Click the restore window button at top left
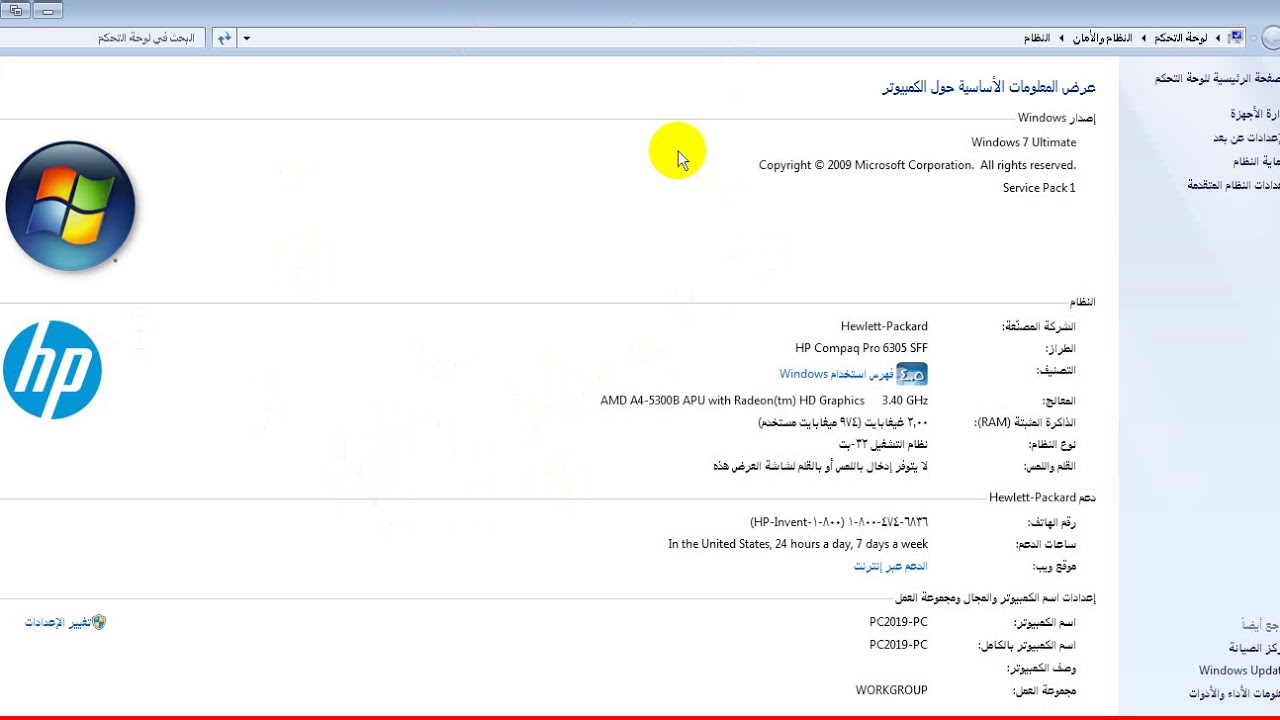Image resolution: width=1280 pixels, height=720 pixels. tap(16, 11)
